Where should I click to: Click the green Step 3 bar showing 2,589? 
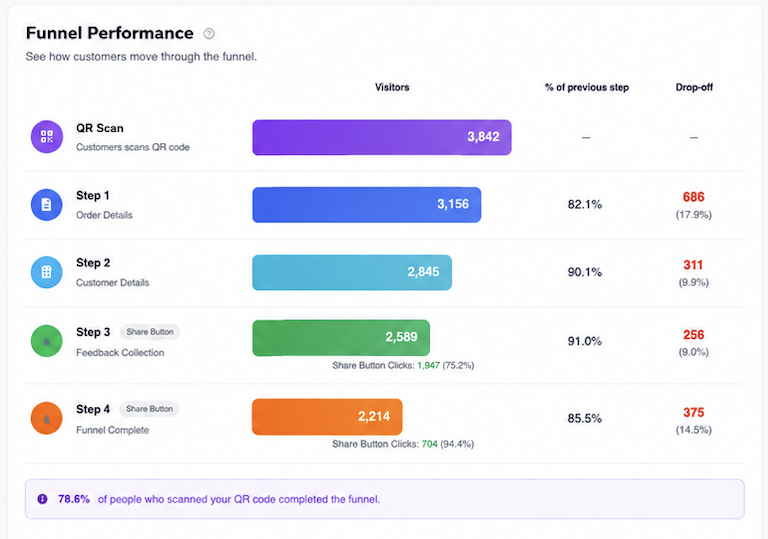tap(341, 338)
